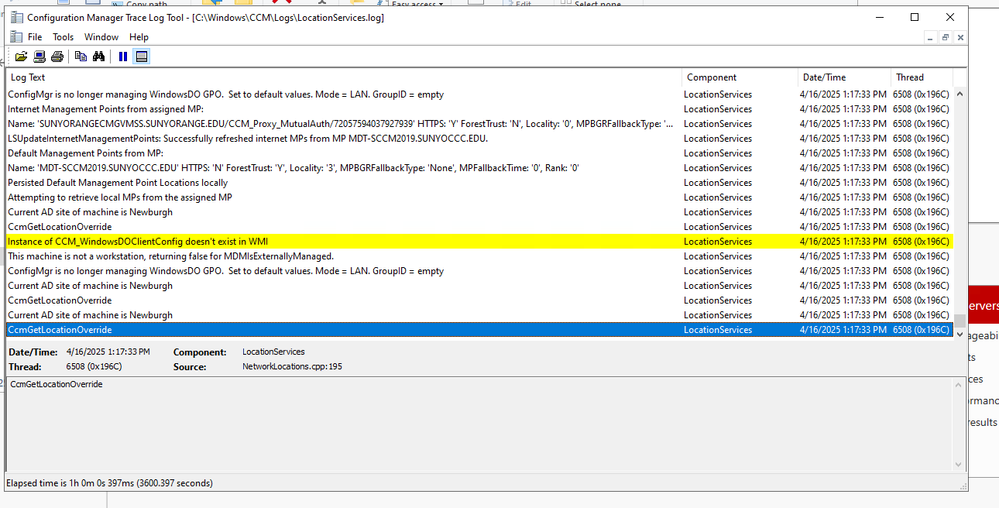
Task: Click the Open on Server computer icon
Action: pos(40,57)
